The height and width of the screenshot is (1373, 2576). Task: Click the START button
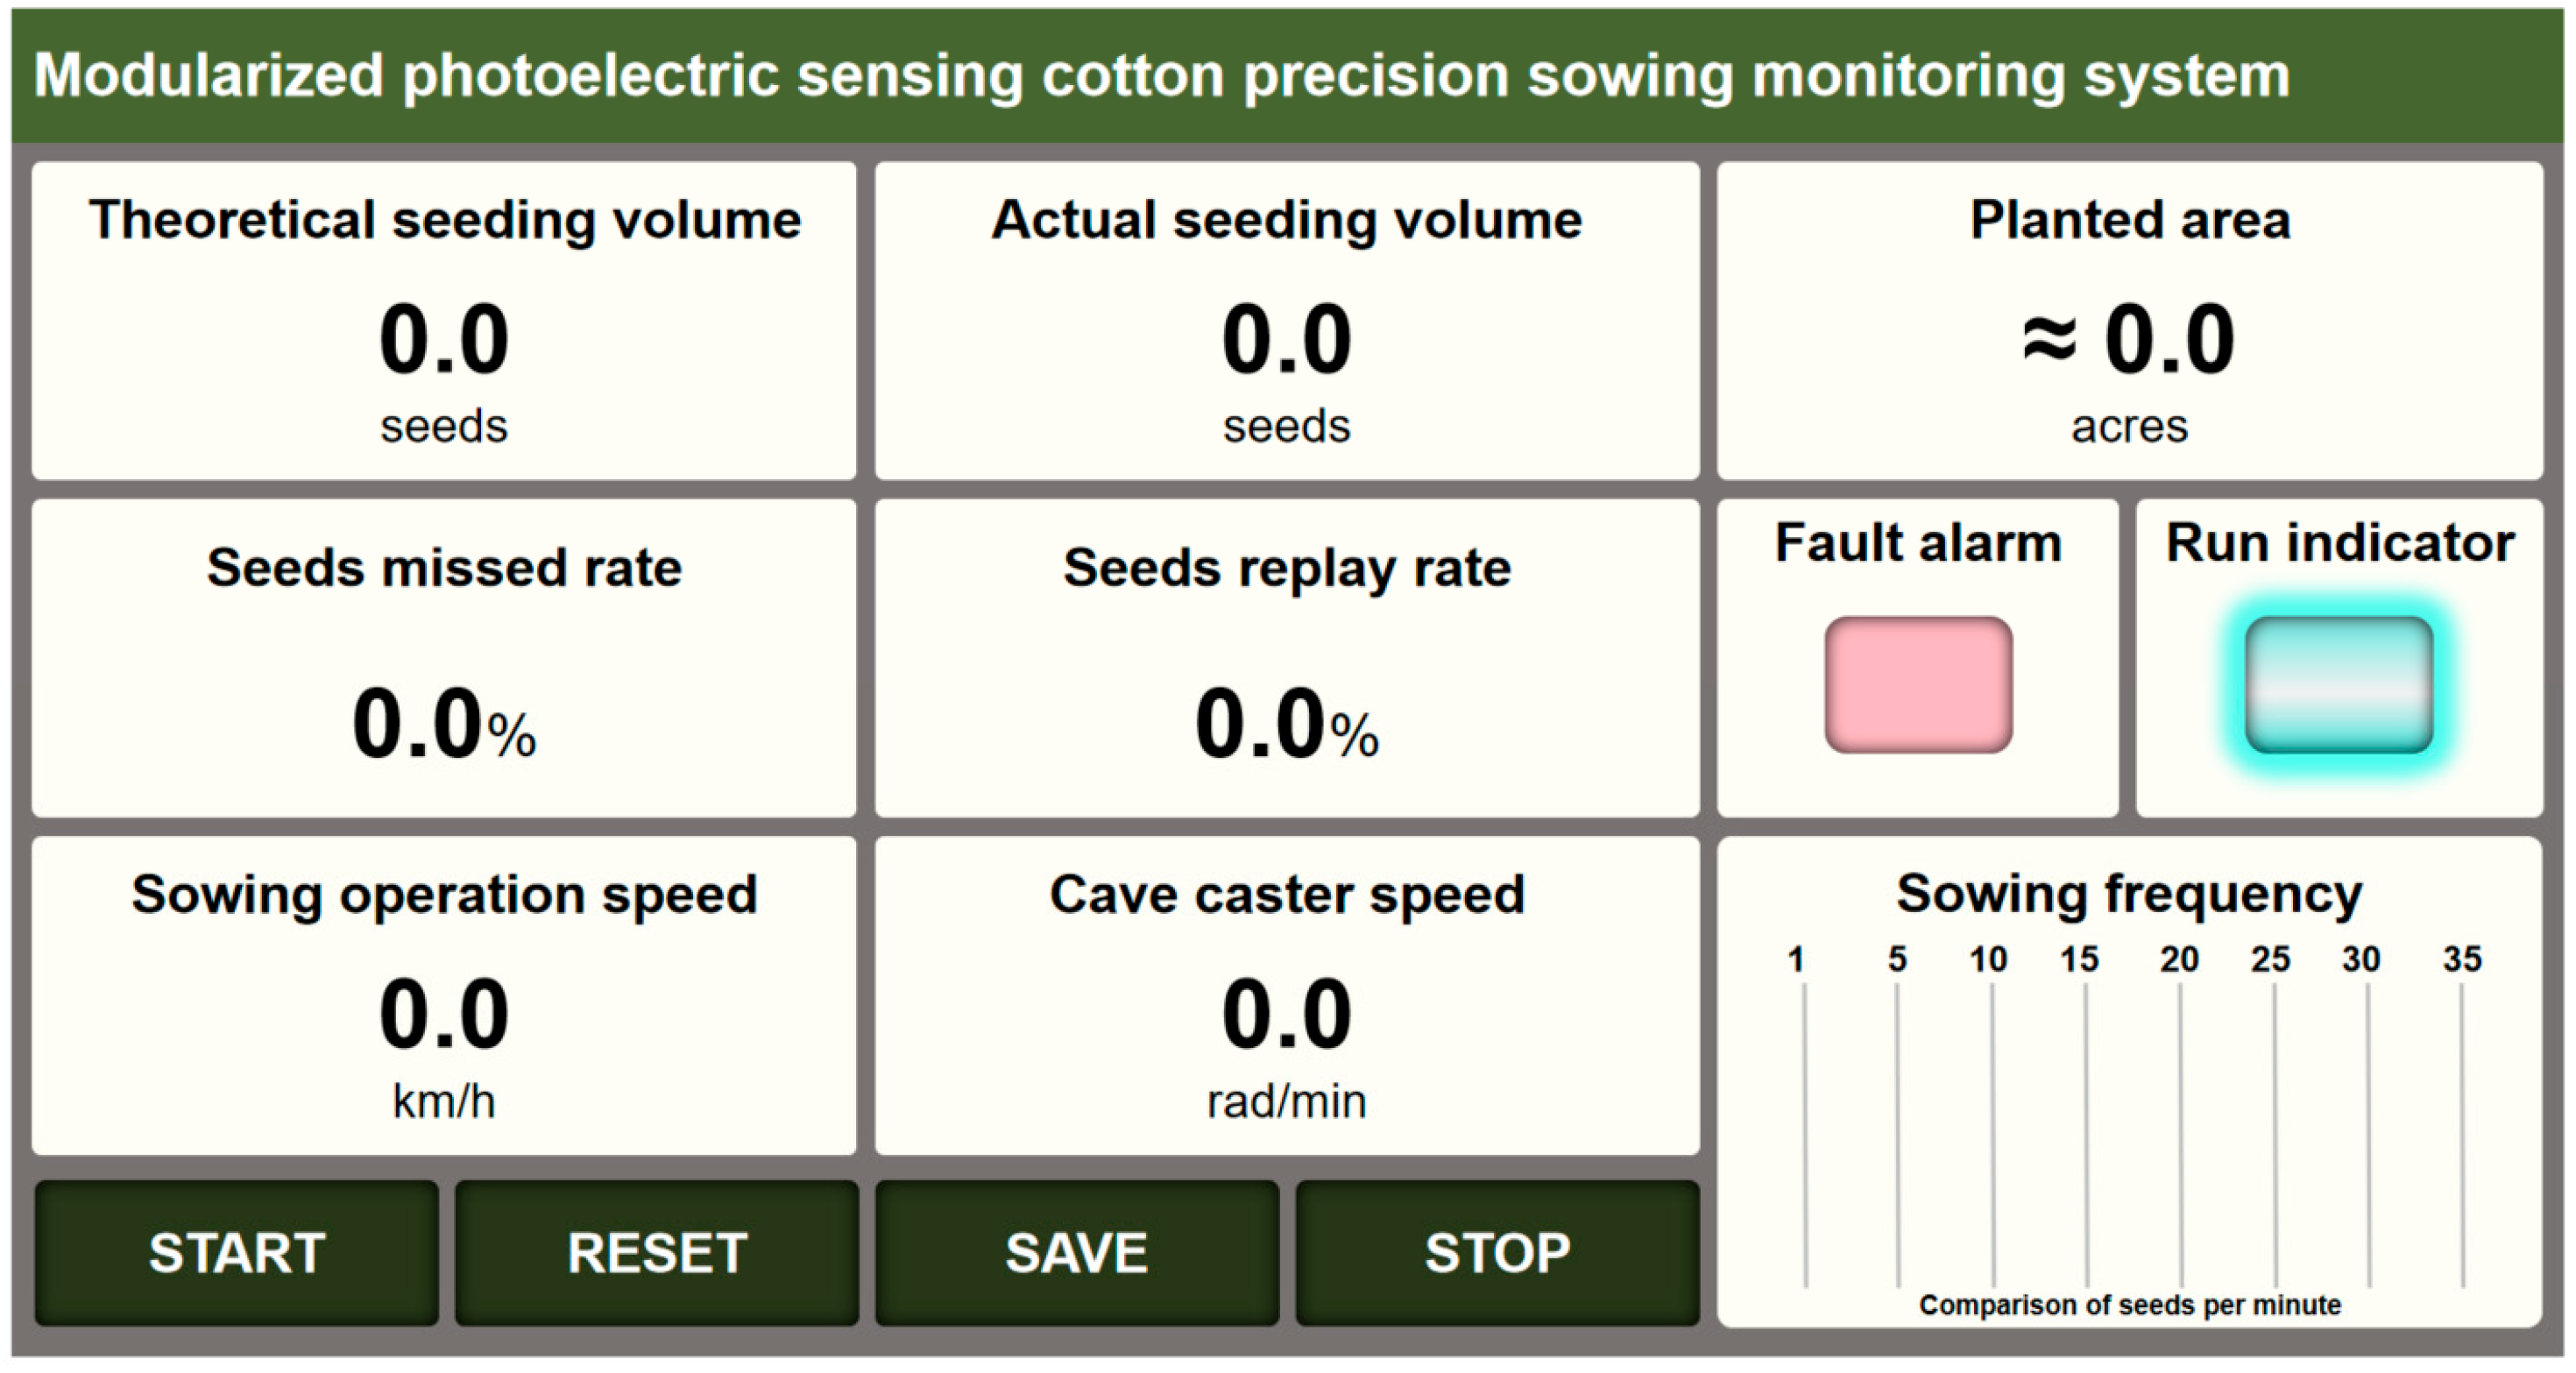[237, 1252]
